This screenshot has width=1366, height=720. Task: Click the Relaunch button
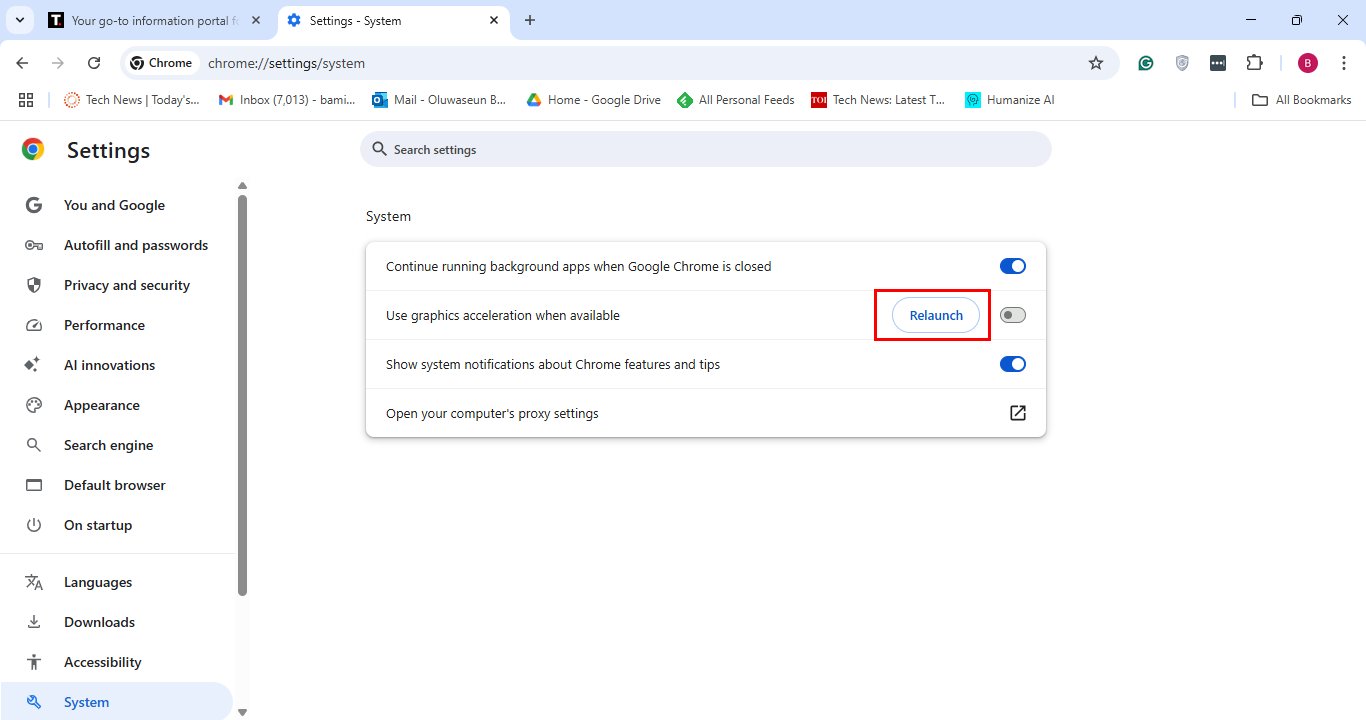tap(935, 314)
